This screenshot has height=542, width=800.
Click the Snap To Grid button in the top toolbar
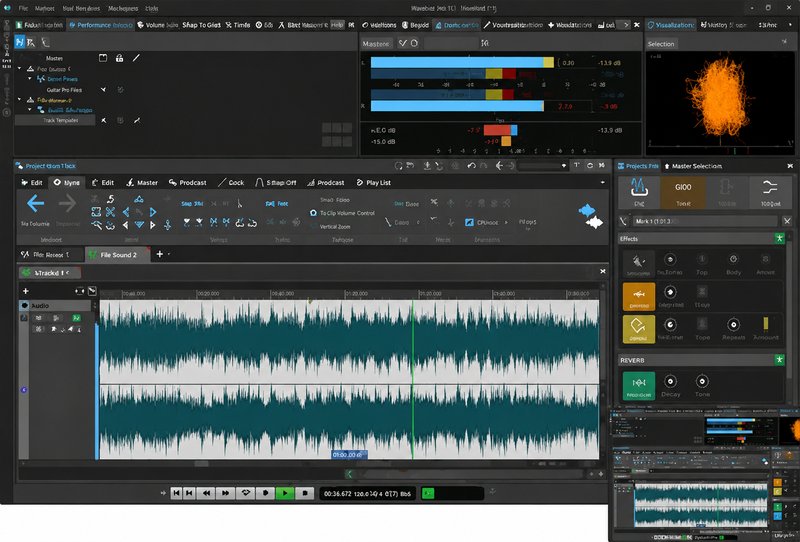(x=202, y=25)
